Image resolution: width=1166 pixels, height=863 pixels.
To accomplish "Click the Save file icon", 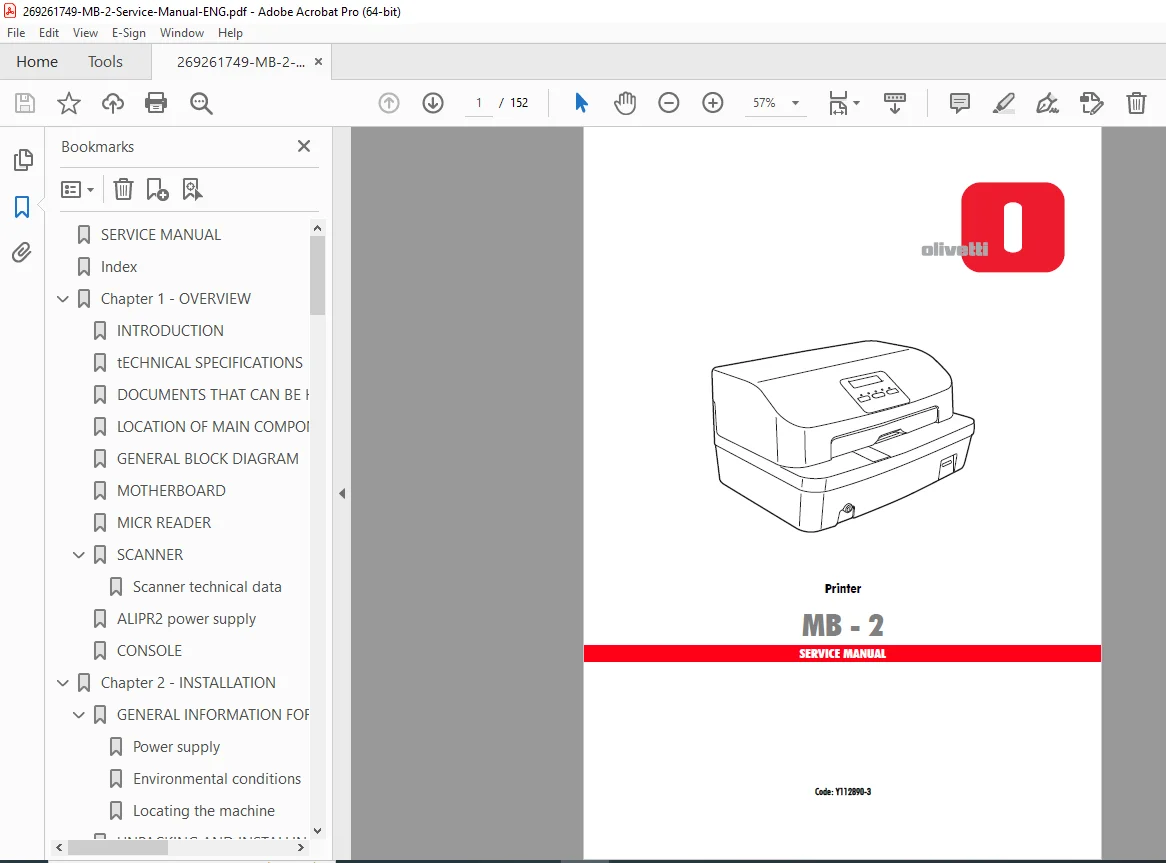I will coord(25,103).
